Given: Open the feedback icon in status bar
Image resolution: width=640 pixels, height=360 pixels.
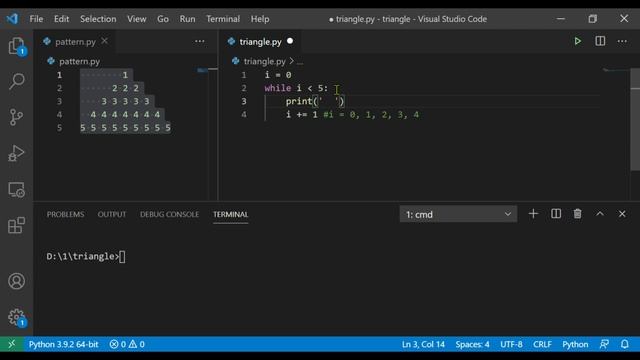Looking at the screenshot, I should coord(604,344).
